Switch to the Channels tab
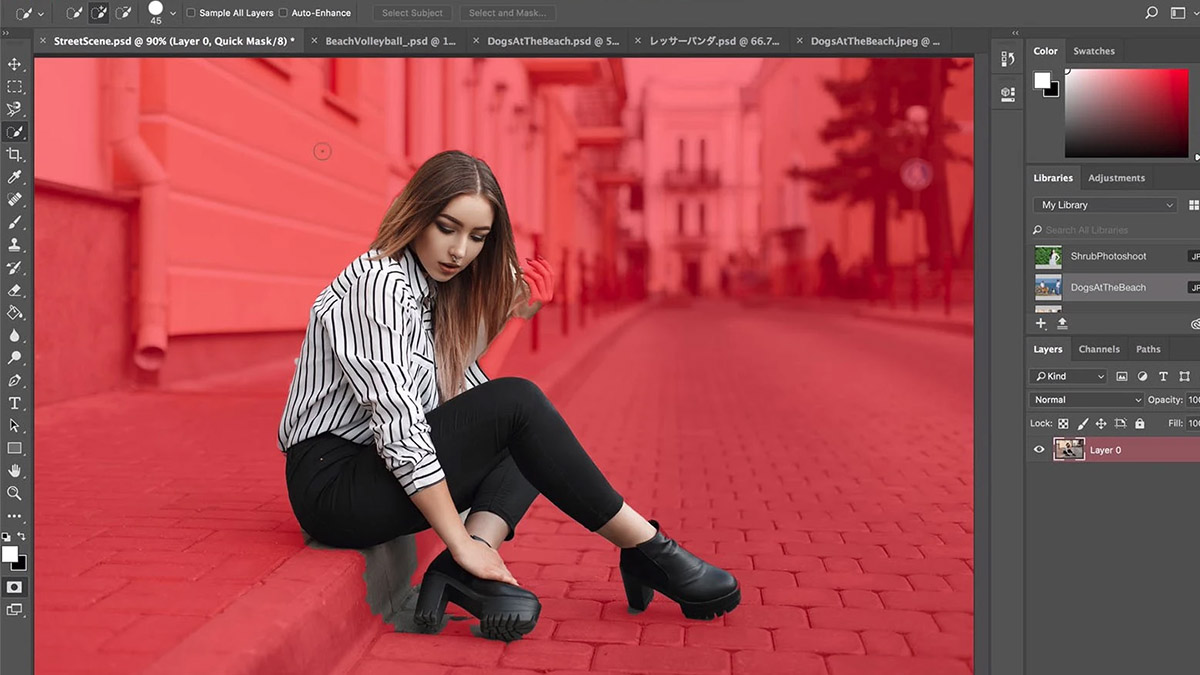This screenshot has width=1200, height=675. point(1099,349)
